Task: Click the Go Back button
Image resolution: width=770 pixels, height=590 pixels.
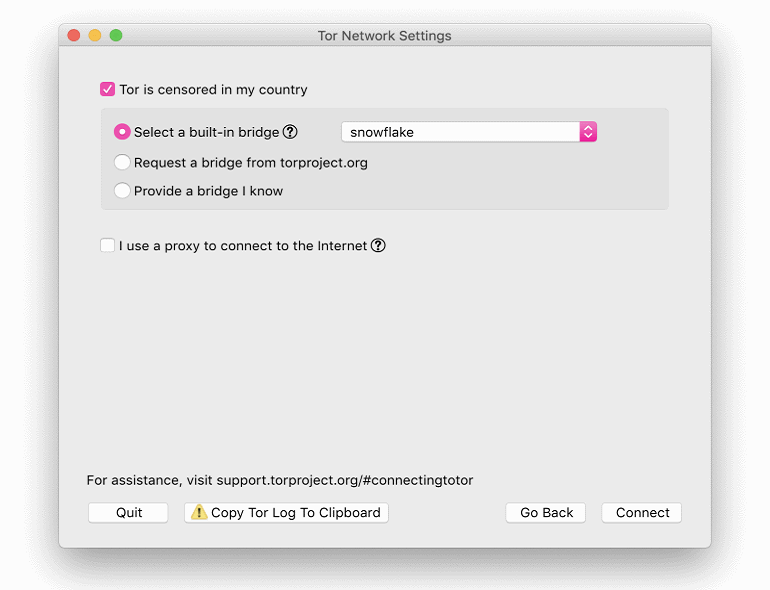Action: tap(546, 512)
